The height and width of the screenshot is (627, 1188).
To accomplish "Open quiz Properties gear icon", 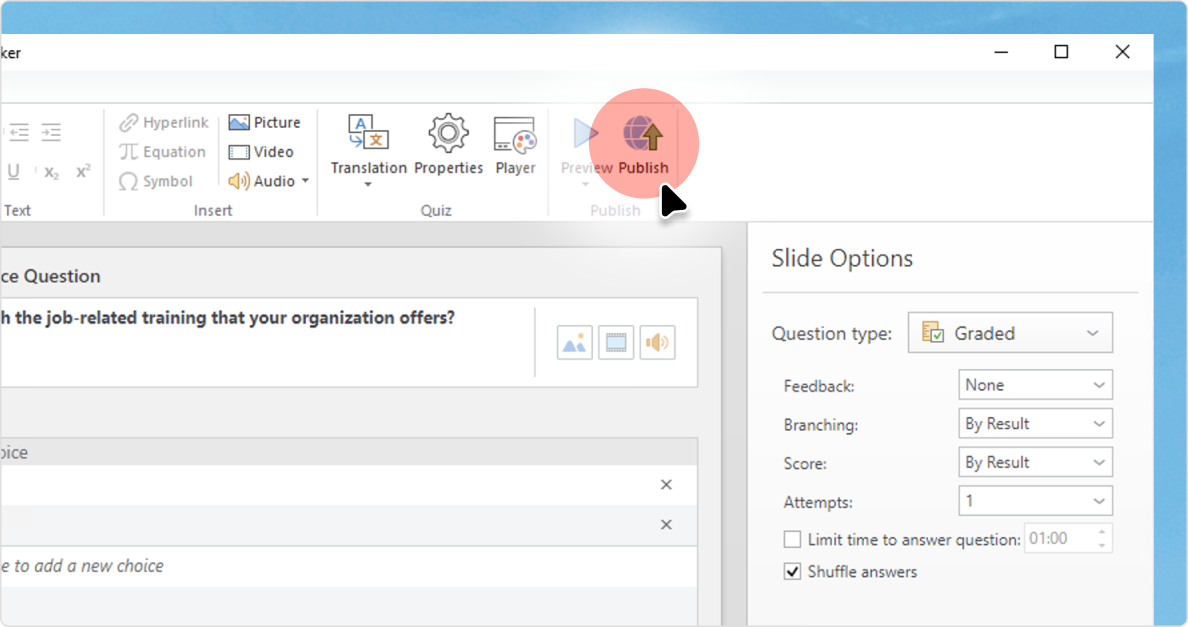I will click(448, 133).
